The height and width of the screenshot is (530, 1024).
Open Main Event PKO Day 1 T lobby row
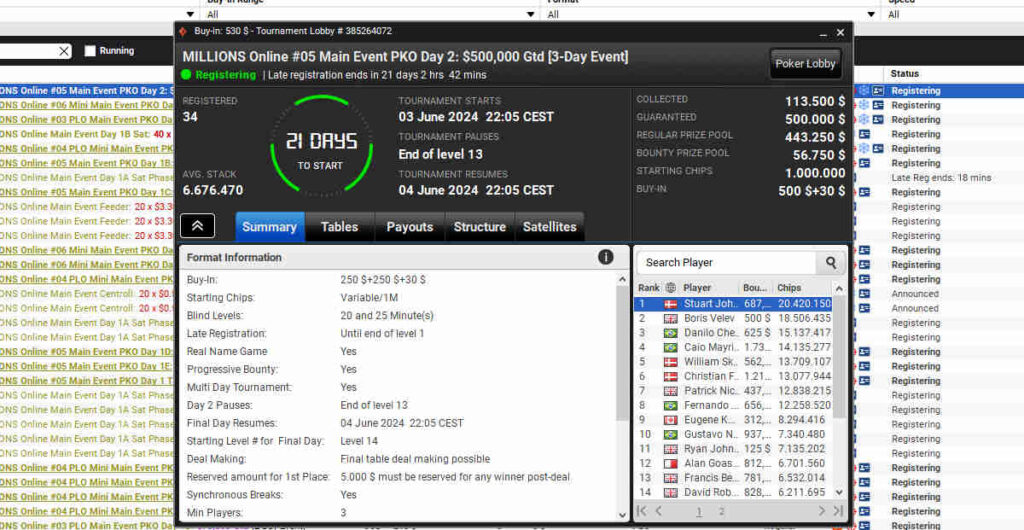pos(87,381)
